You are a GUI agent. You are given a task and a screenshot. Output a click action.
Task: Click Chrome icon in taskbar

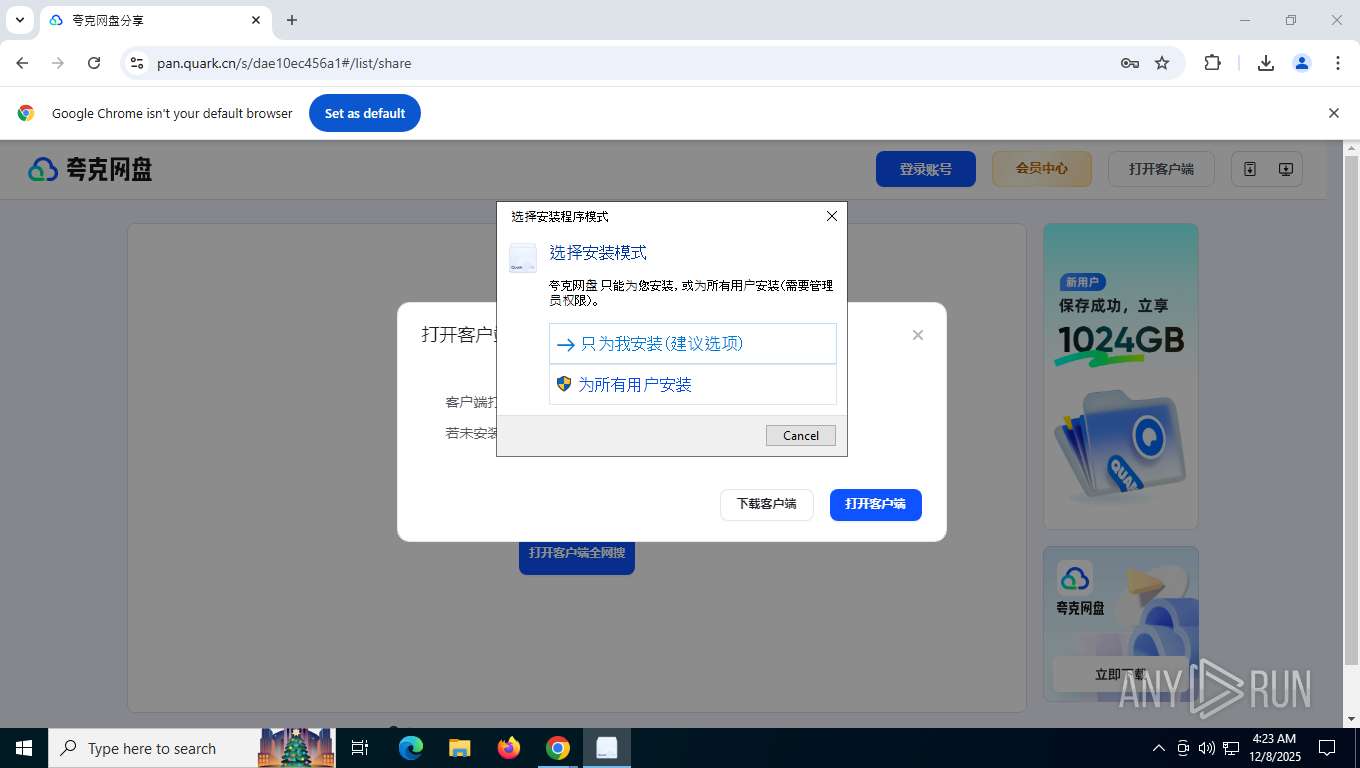[558, 748]
